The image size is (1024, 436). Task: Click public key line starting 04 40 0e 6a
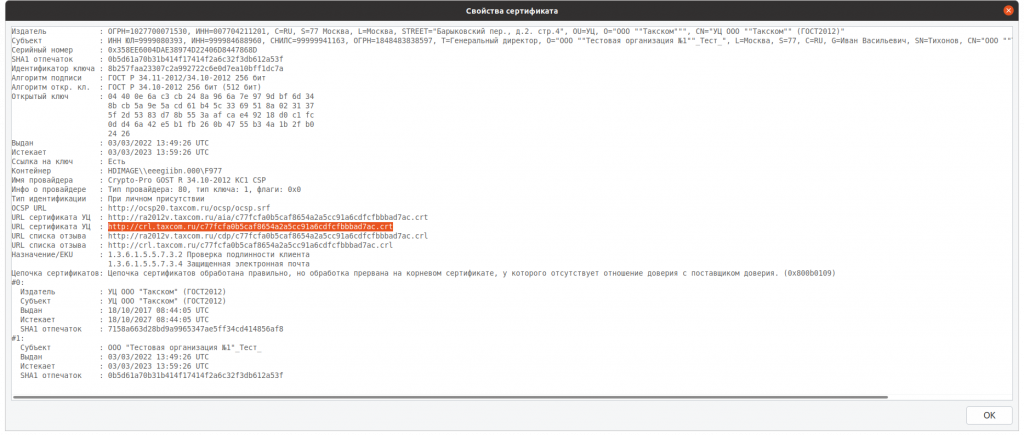[210, 96]
